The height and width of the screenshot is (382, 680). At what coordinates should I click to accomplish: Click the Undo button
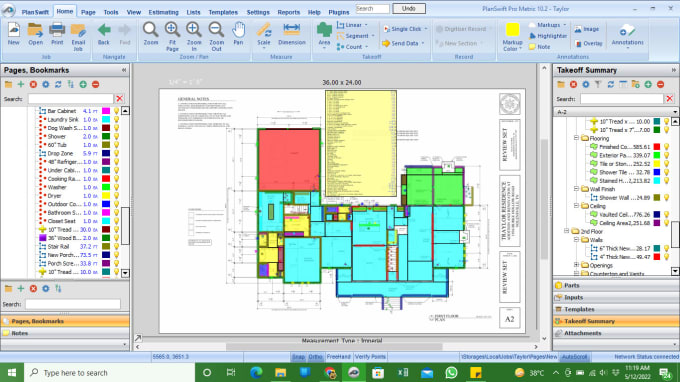[x=409, y=8]
